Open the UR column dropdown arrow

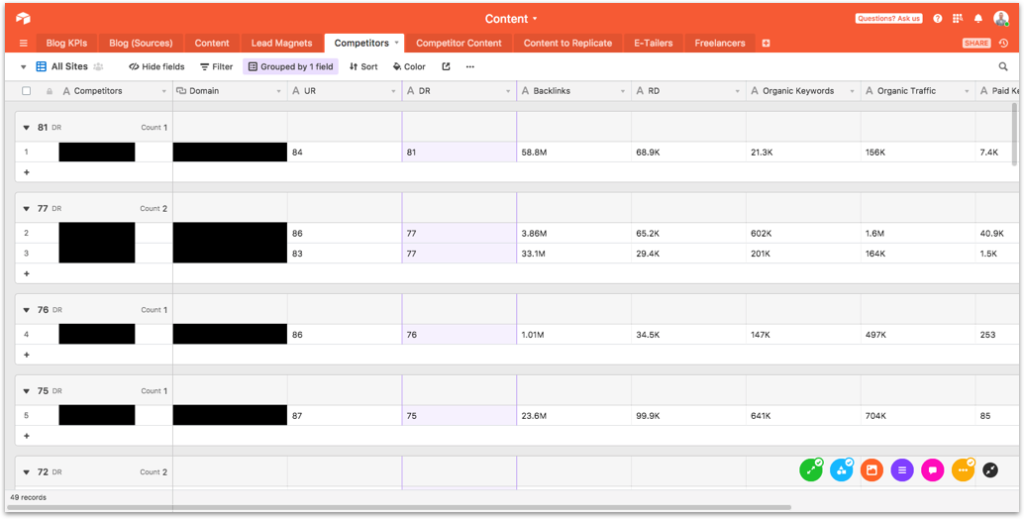tap(393, 91)
